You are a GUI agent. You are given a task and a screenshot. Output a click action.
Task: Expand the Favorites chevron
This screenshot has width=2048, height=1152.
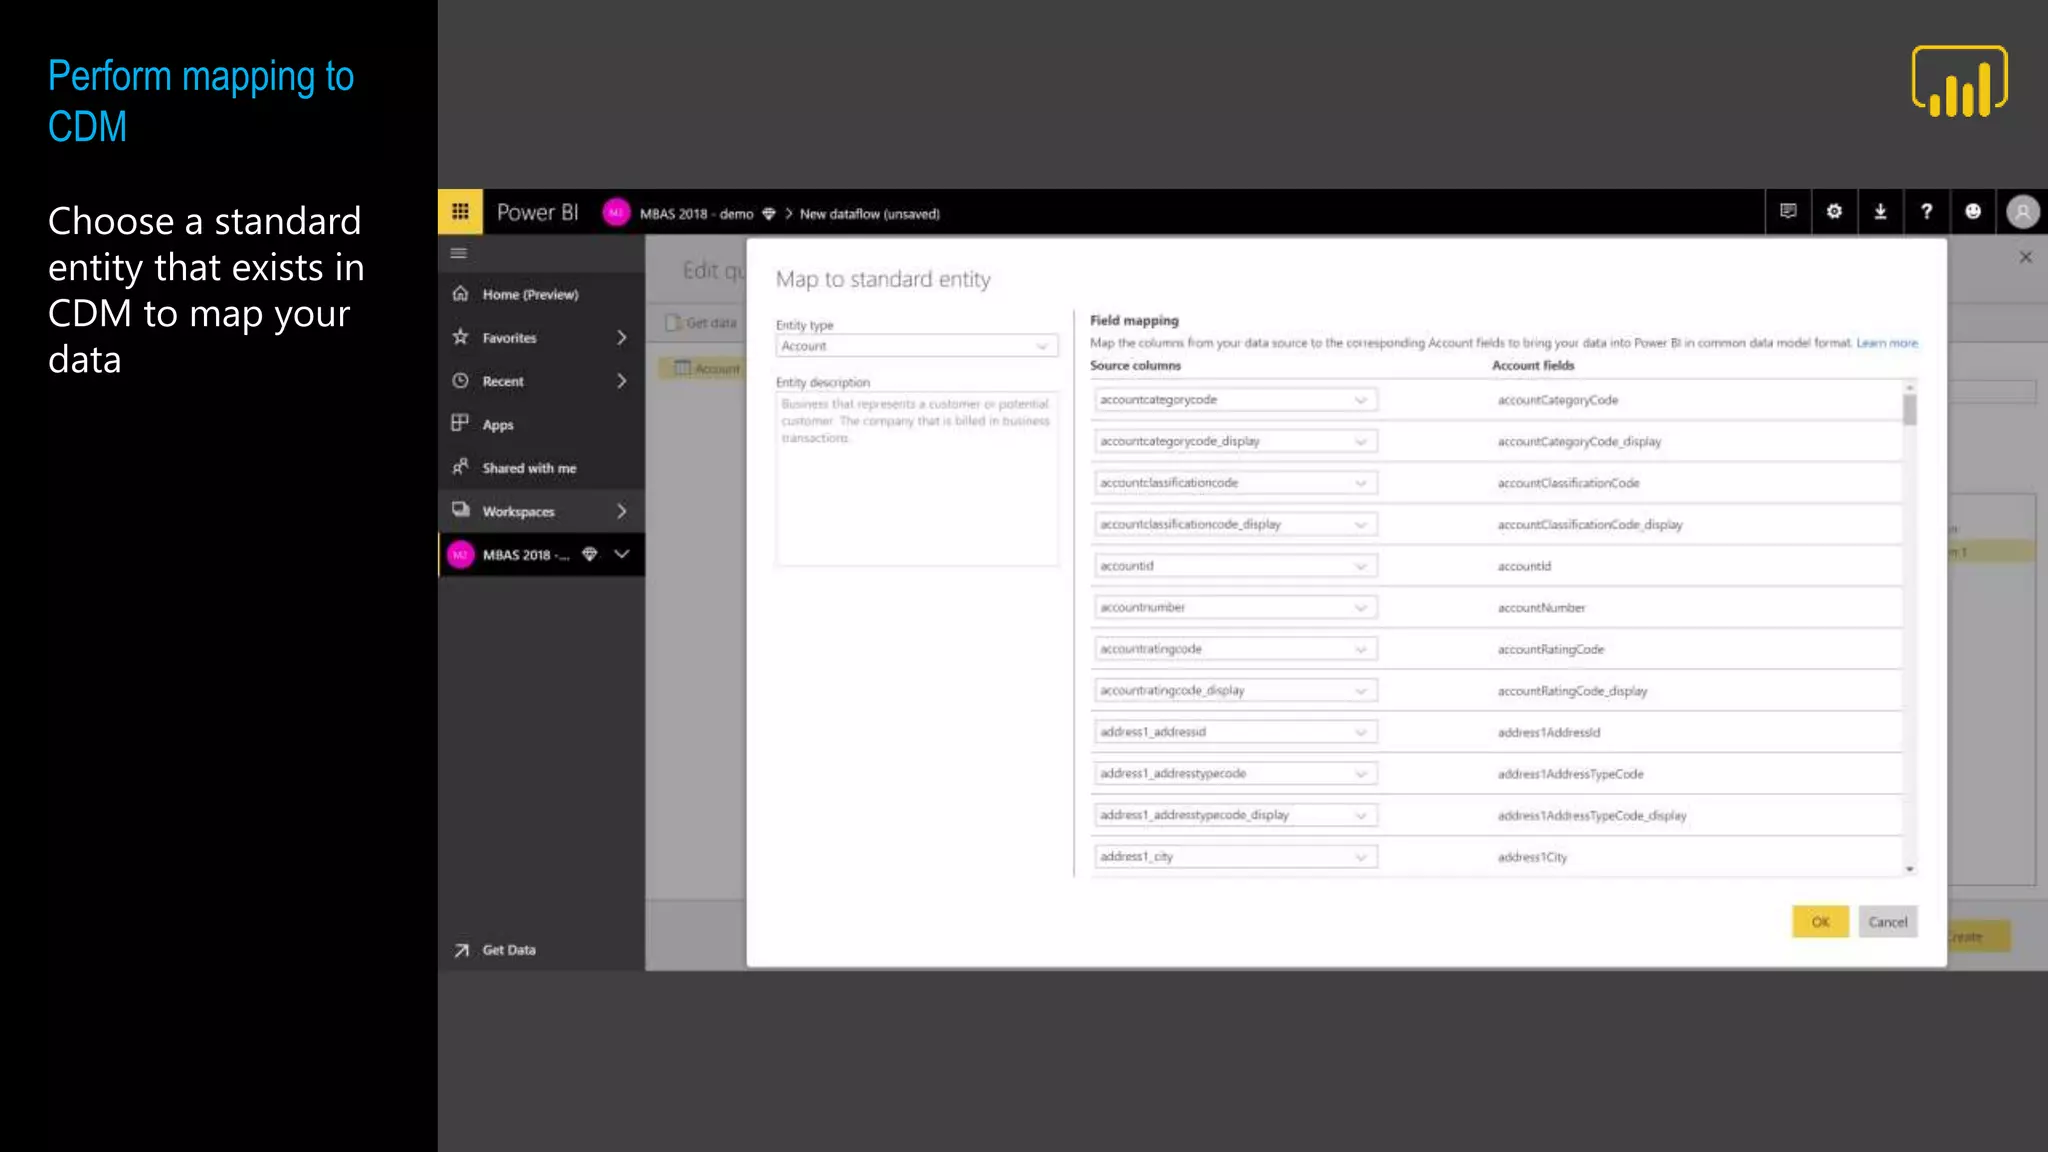(x=622, y=338)
